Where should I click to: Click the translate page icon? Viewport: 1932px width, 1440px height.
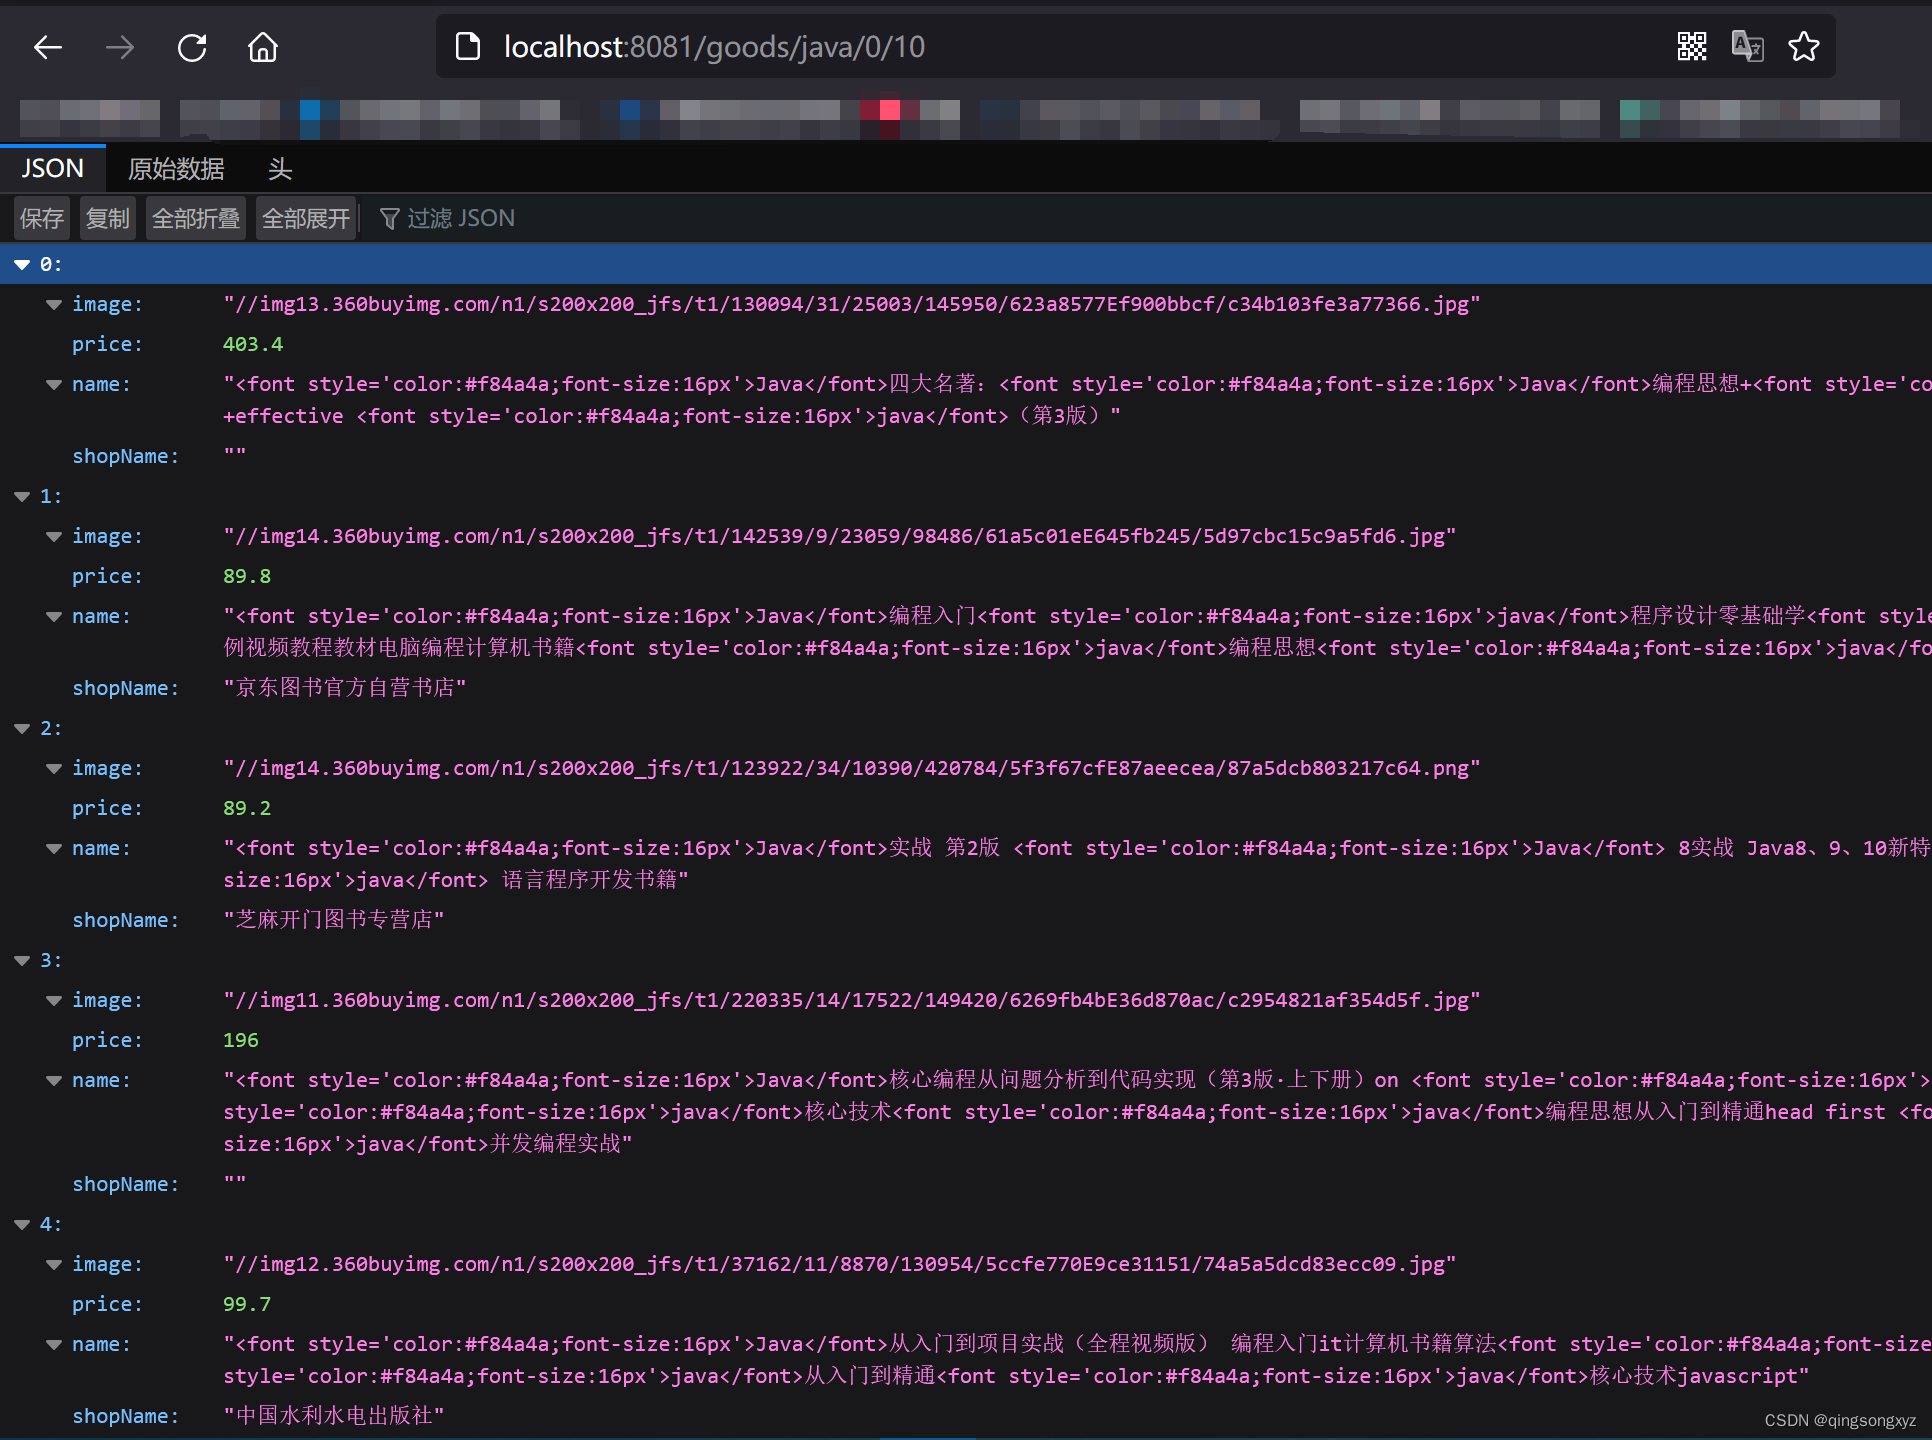(1747, 46)
